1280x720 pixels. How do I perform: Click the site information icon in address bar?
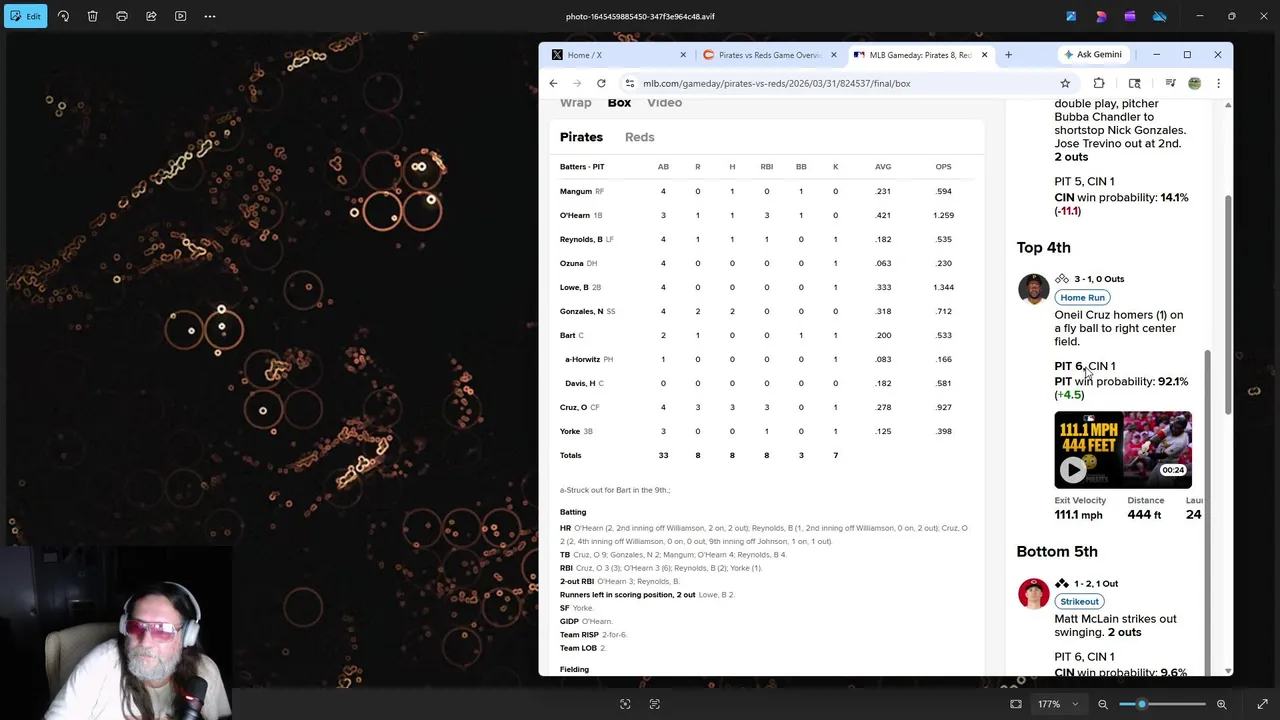click(630, 83)
